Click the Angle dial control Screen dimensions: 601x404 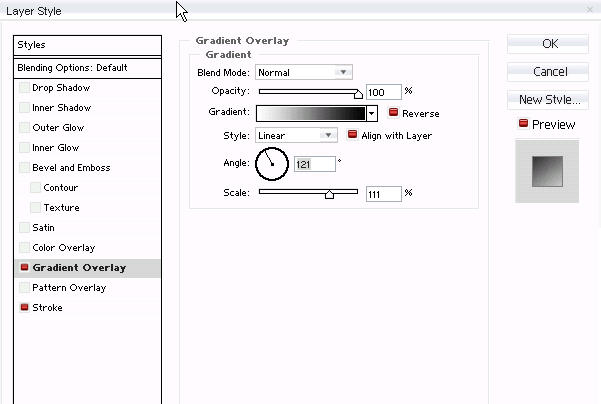pos(272,164)
